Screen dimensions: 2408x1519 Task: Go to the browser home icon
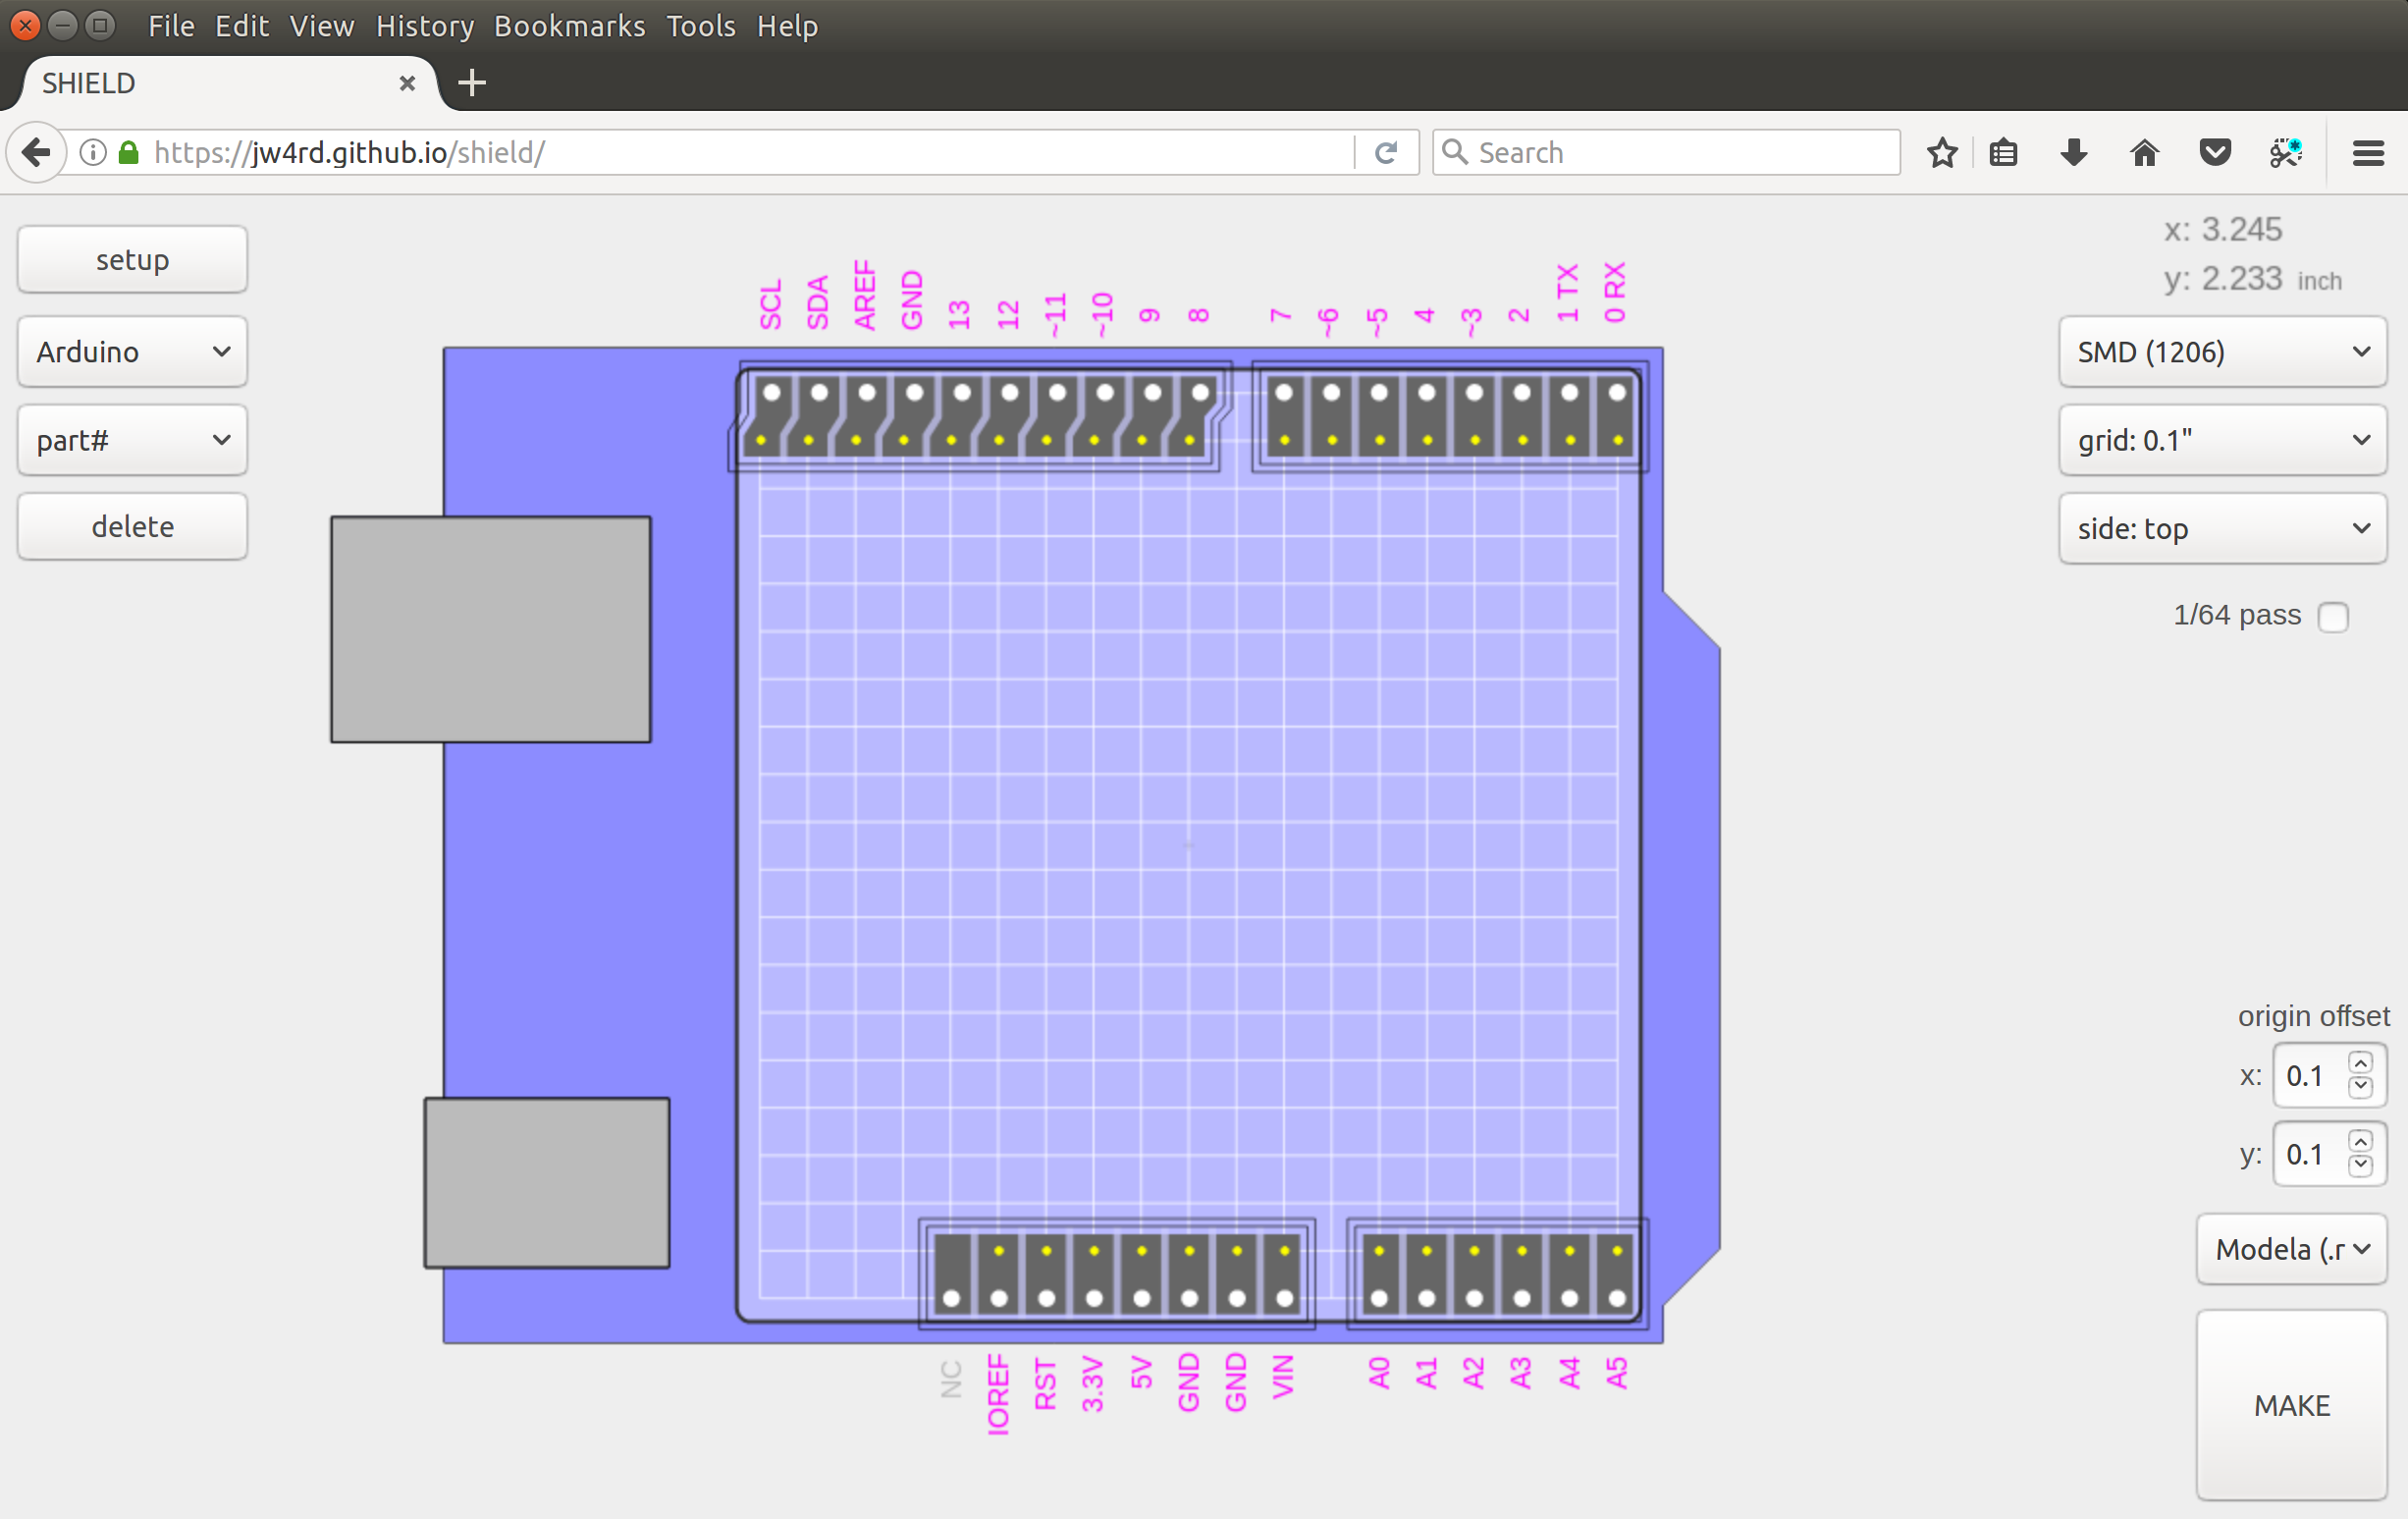(x=2144, y=153)
